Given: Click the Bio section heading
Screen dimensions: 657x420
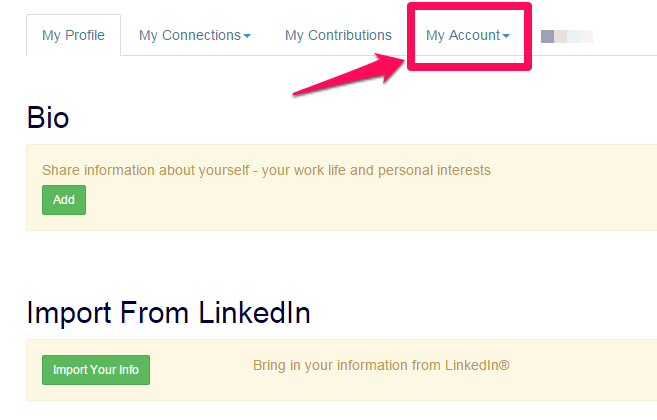Looking at the screenshot, I should pos(48,117).
